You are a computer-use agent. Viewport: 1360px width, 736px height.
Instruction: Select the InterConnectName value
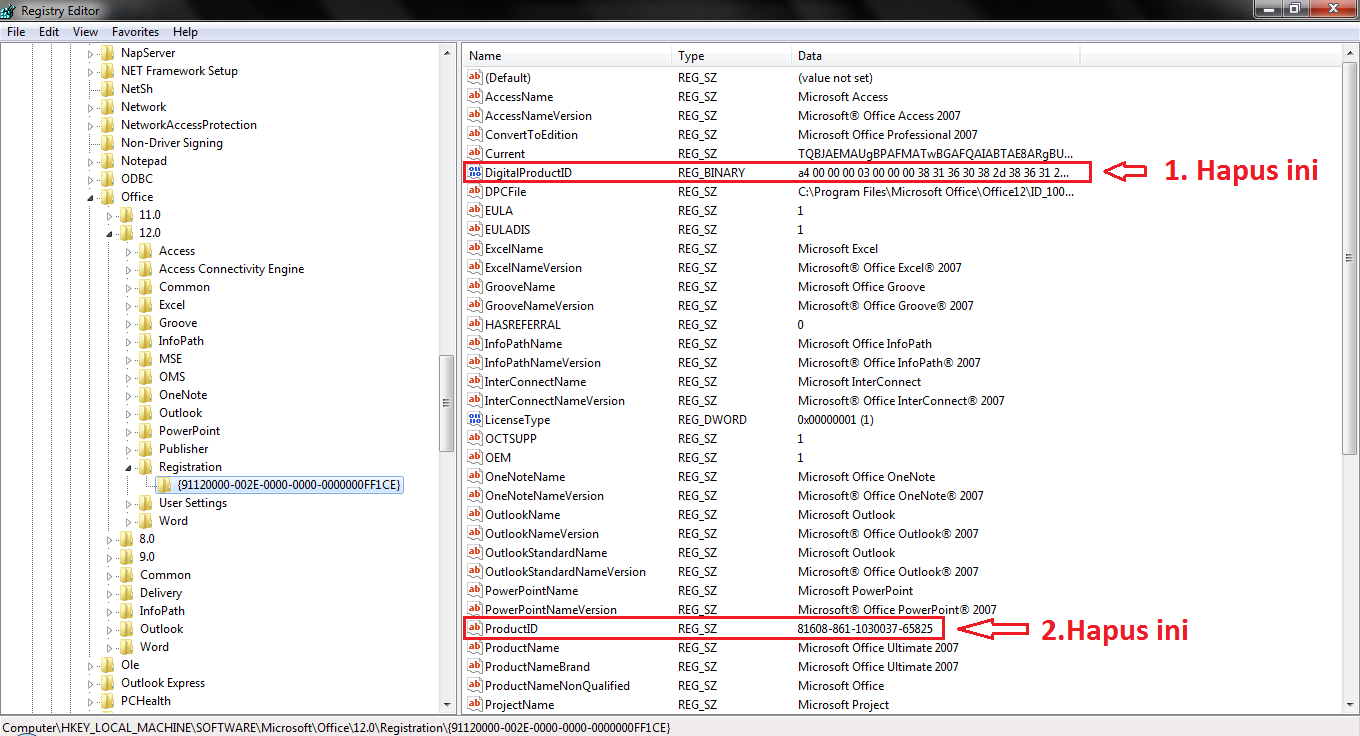pyautogui.click(x=535, y=382)
